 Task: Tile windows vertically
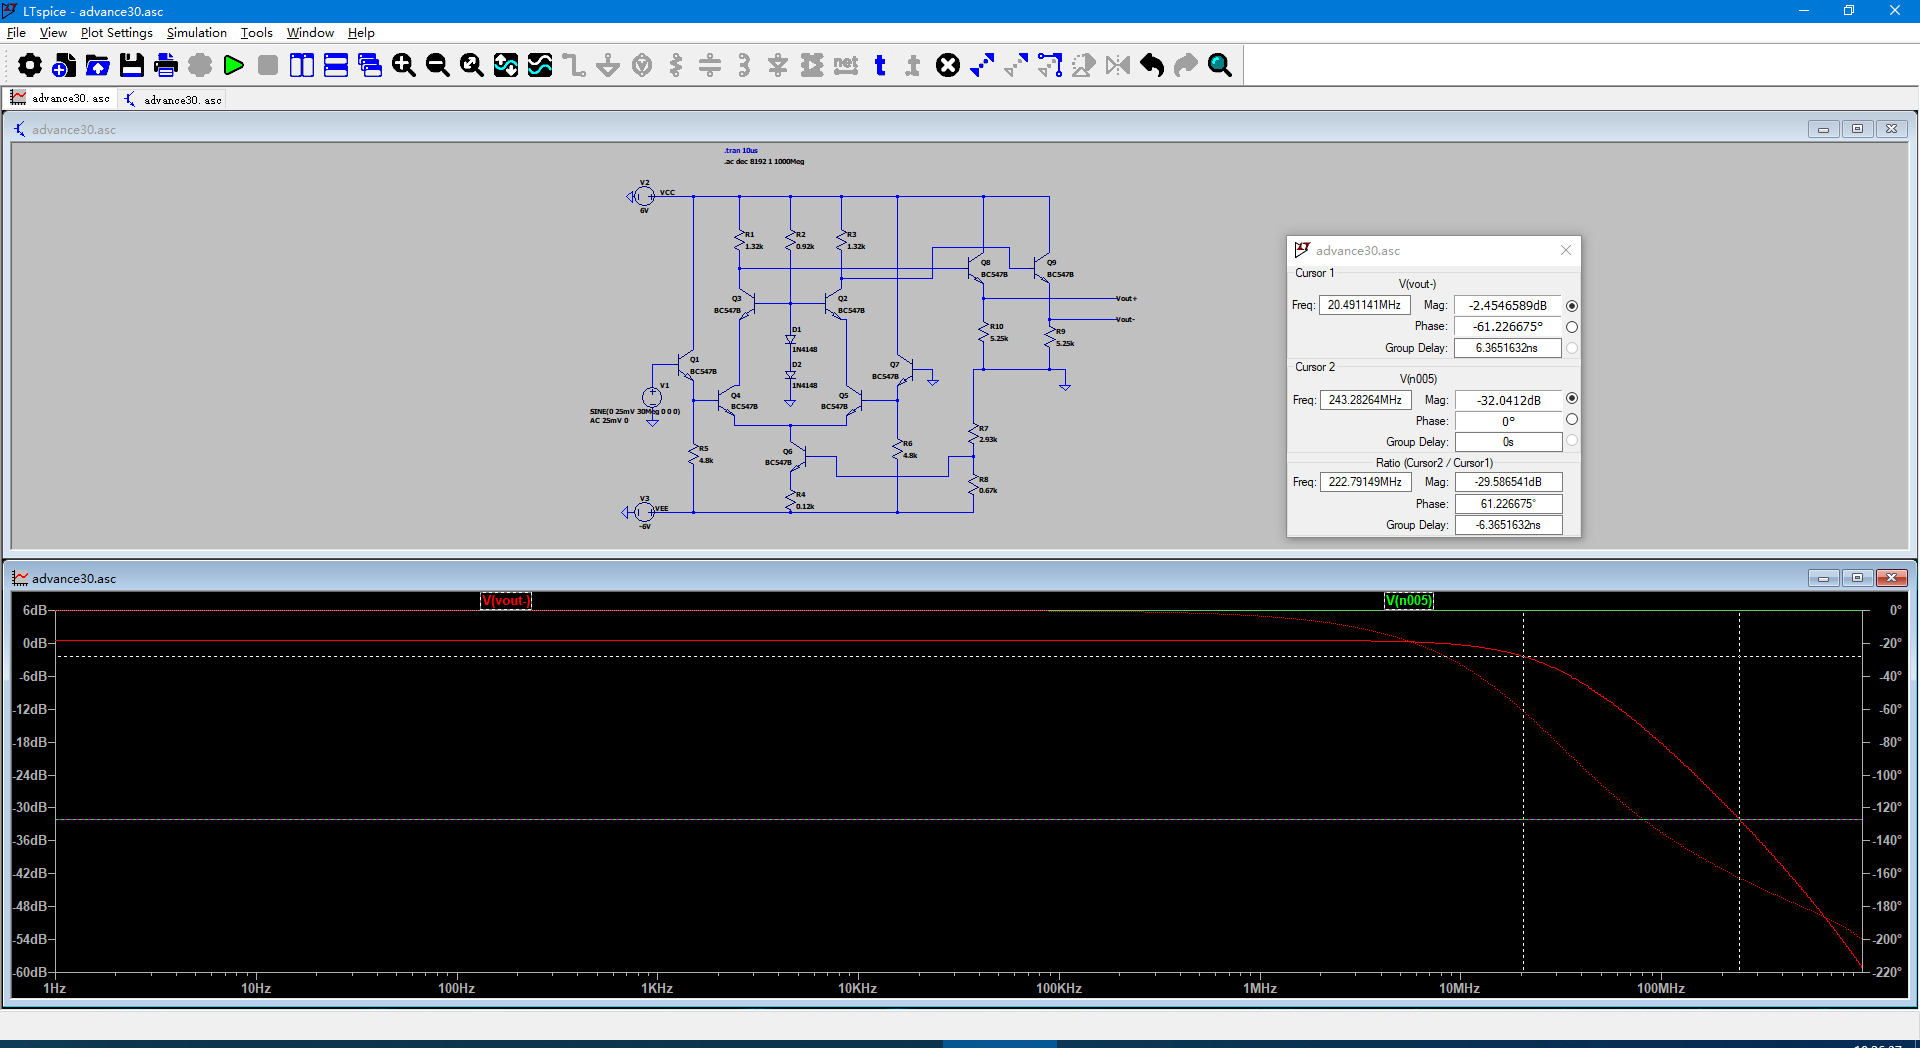pos(302,65)
